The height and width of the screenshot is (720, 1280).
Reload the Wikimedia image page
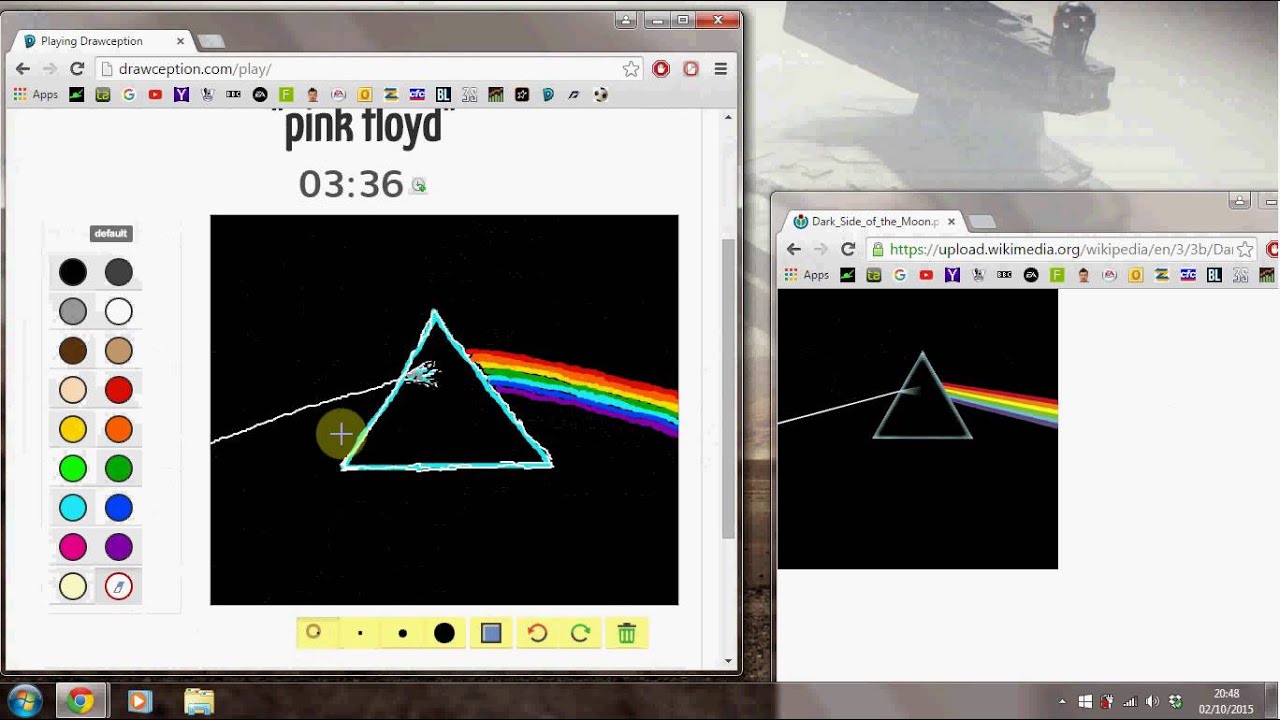click(848, 249)
